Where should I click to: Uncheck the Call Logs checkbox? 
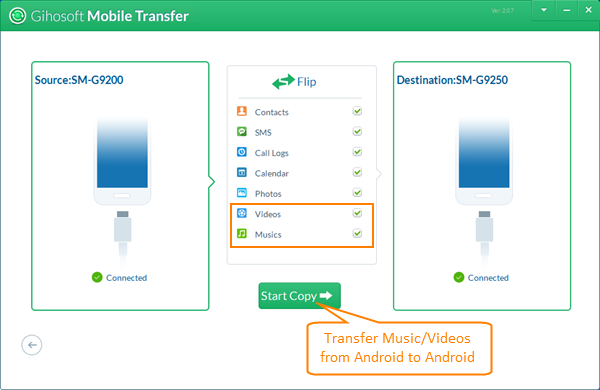pos(357,152)
